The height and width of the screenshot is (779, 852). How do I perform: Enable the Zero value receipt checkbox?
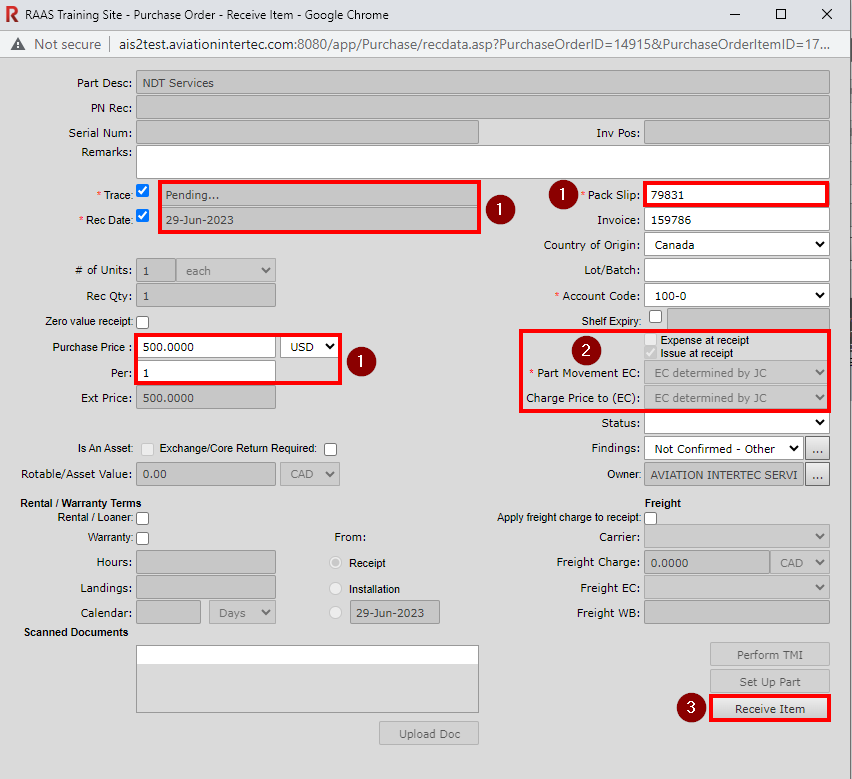point(142,322)
